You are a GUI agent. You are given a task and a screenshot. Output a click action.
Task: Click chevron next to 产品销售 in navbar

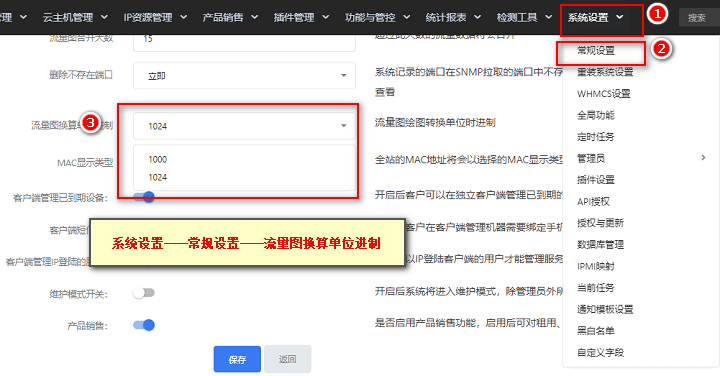click(x=254, y=17)
